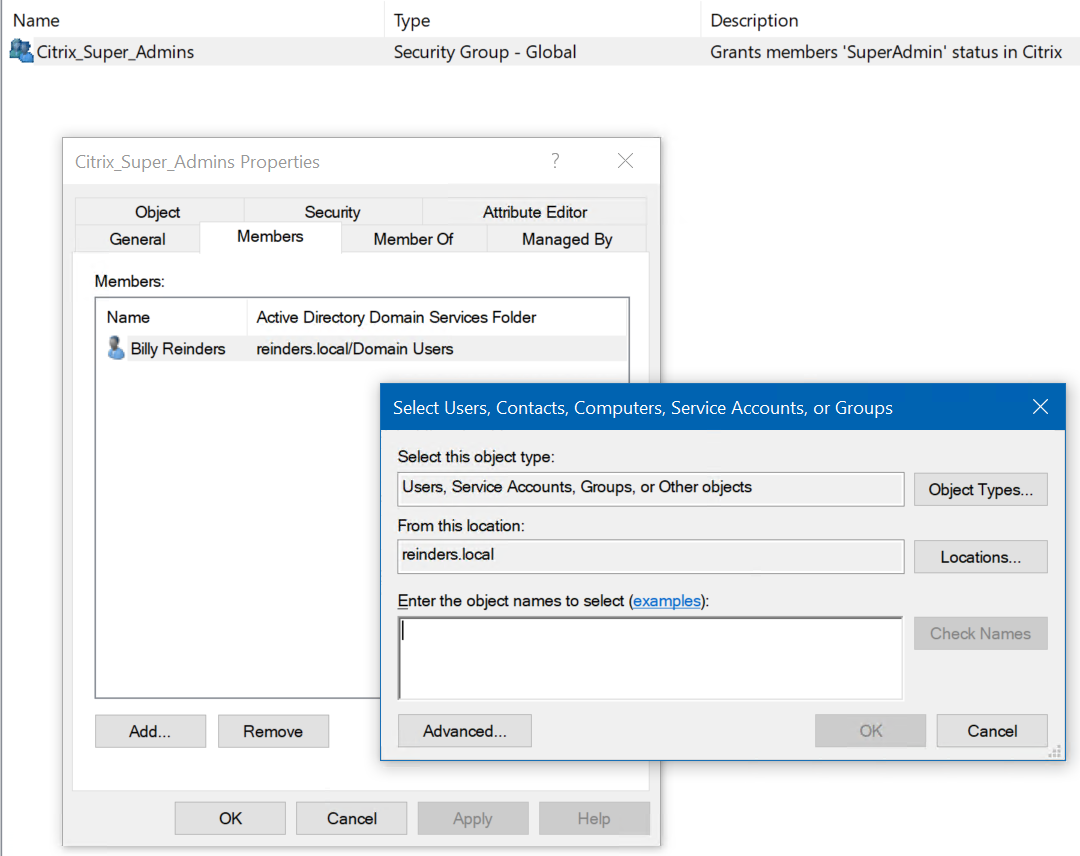This screenshot has height=856, width=1080.
Task: Sort list by Description column header
Action: coord(754,21)
